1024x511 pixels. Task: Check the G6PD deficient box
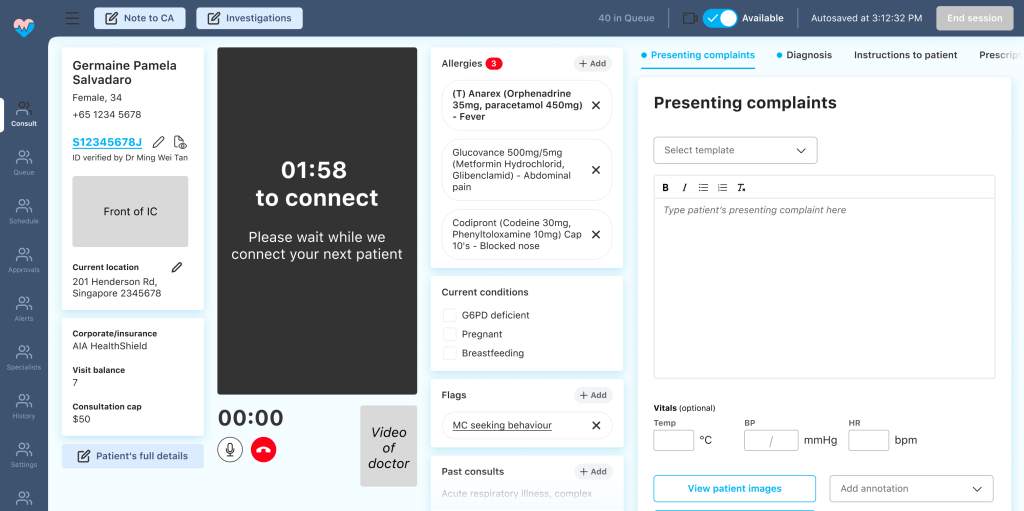pyautogui.click(x=450, y=315)
